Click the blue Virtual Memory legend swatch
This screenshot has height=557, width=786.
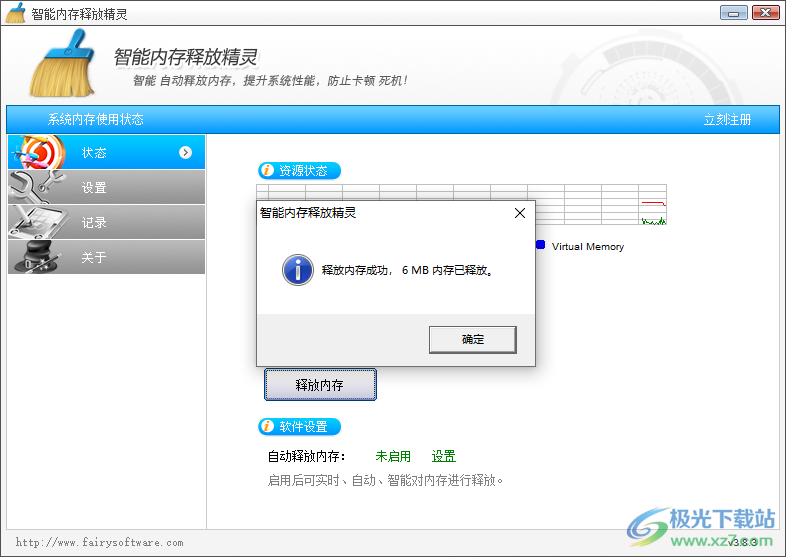point(540,245)
